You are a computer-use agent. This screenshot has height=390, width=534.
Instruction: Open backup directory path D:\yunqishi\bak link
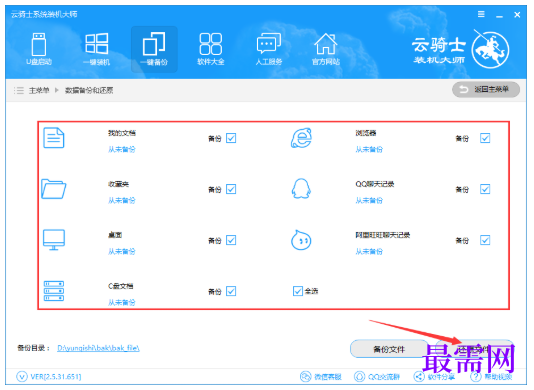[98, 348]
